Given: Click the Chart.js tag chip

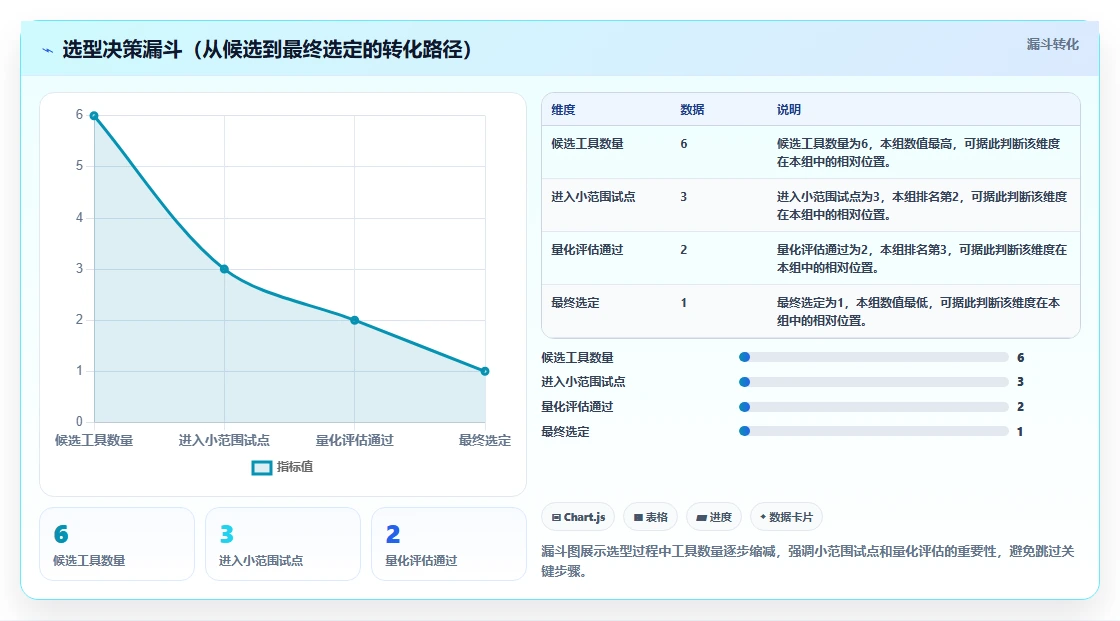Looking at the screenshot, I should pos(579,517).
